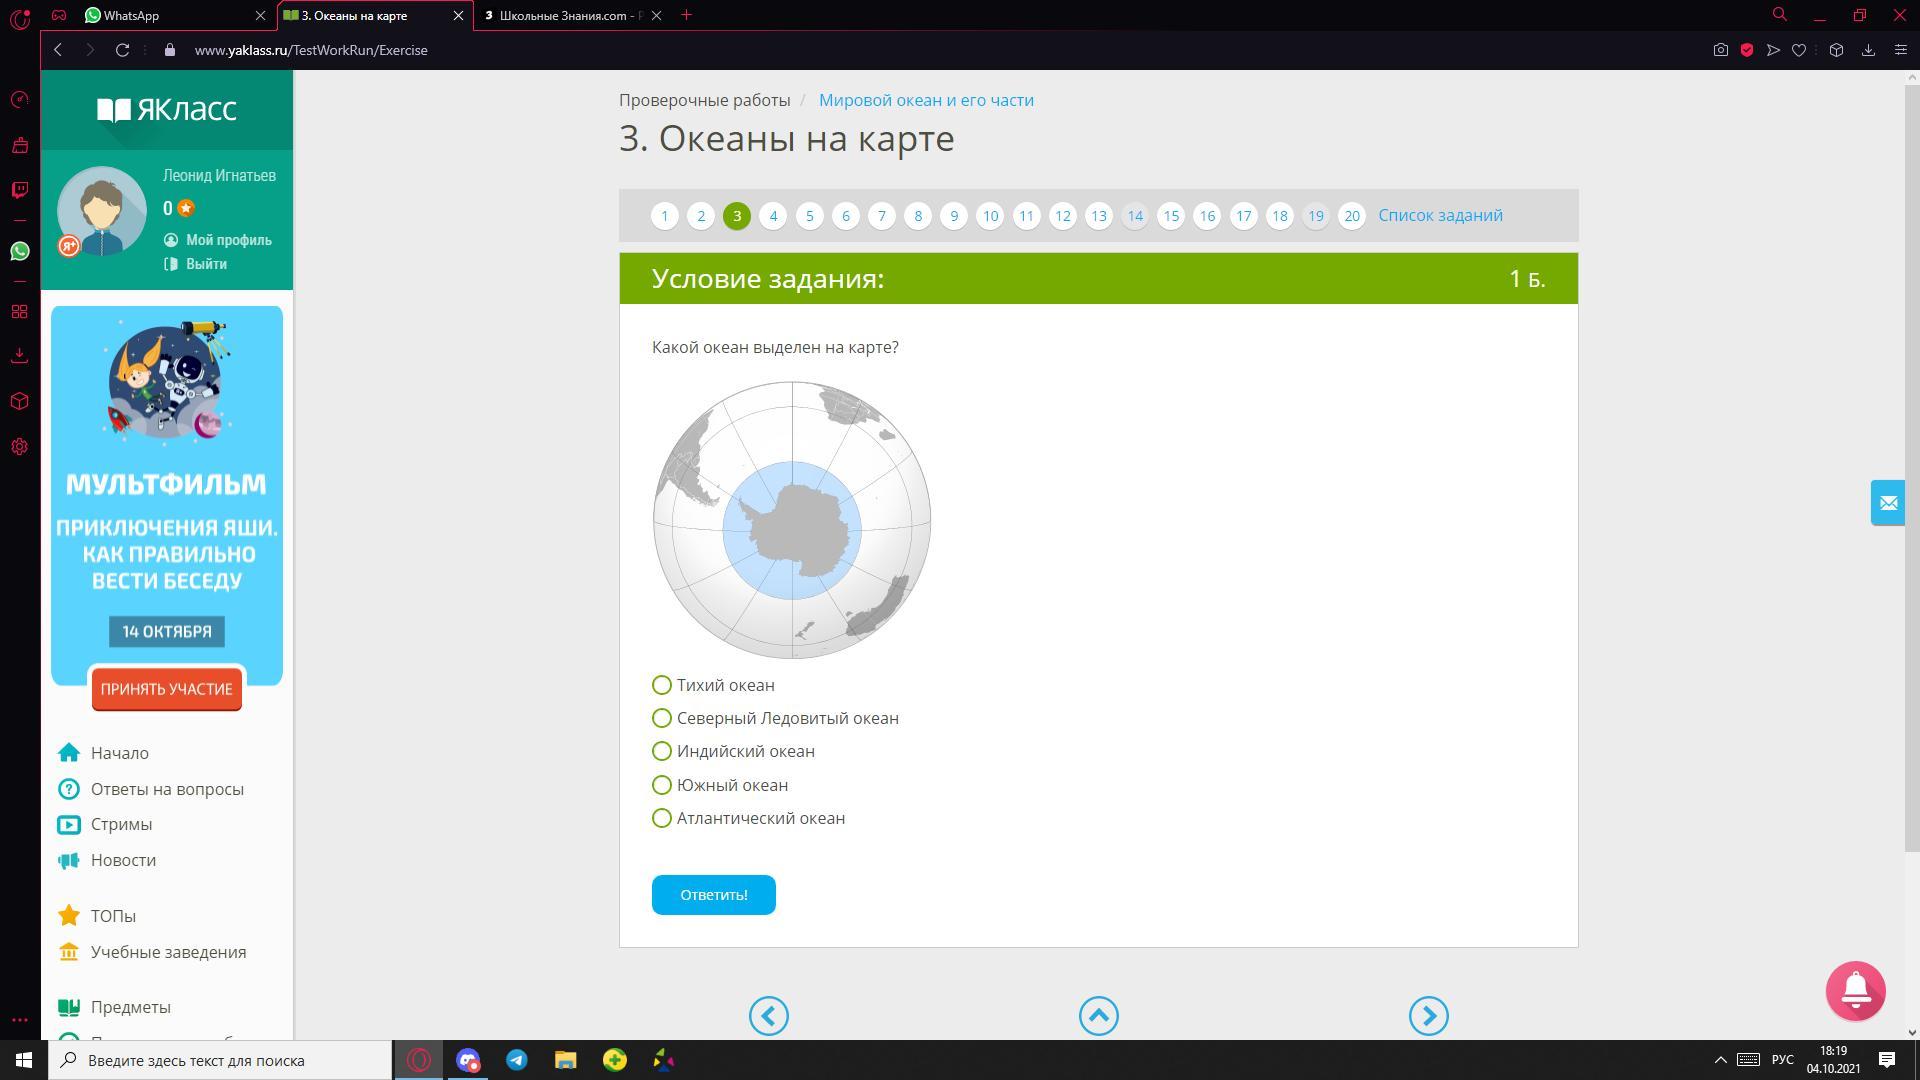This screenshot has height=1080, width=1920.
Task: Select the Южный океан answer
Action: coord(662,785)
